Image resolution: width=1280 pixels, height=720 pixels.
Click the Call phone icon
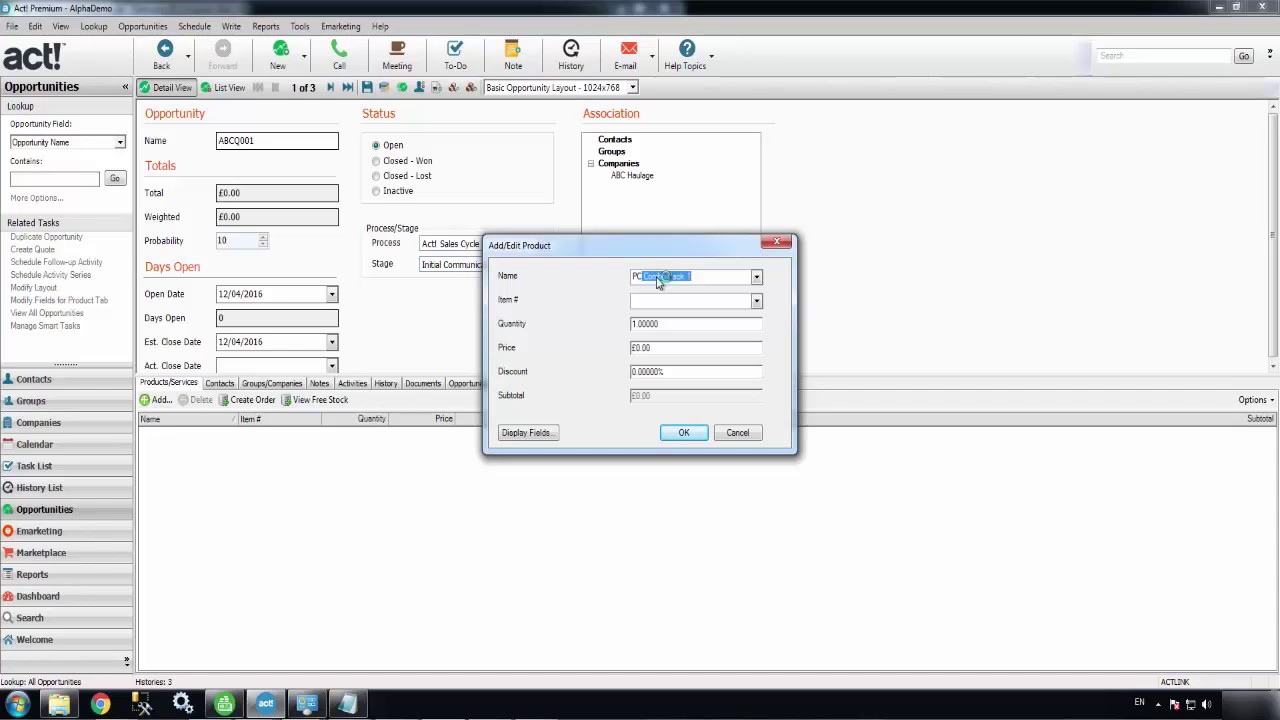tap(339, 50)
